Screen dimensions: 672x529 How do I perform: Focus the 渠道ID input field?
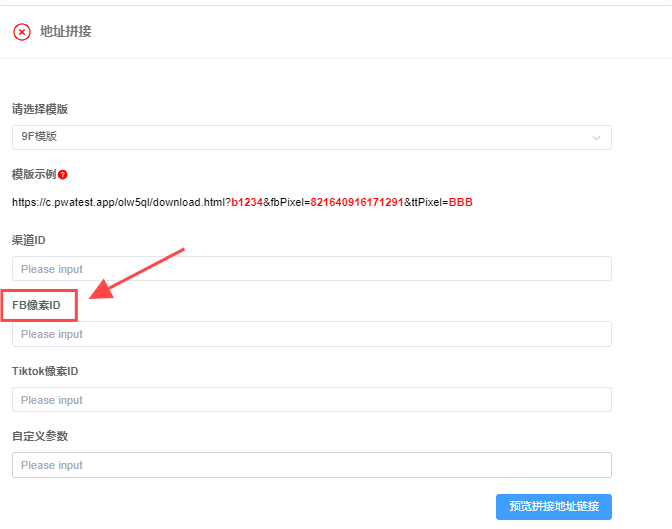311,269
